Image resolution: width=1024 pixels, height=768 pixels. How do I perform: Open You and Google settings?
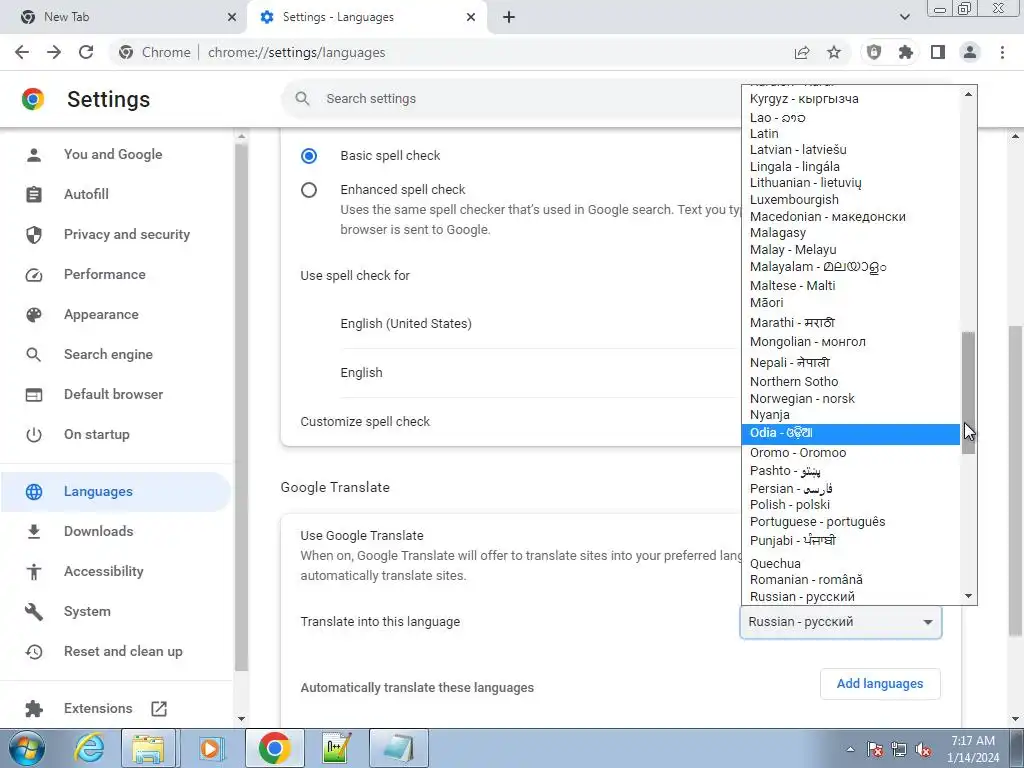[x=113, y=154]
